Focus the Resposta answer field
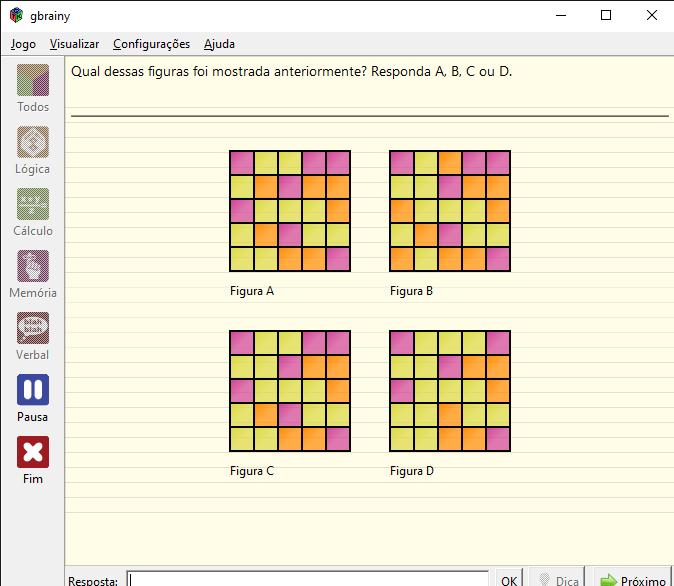The image size is (674, 586). (308, 580)
